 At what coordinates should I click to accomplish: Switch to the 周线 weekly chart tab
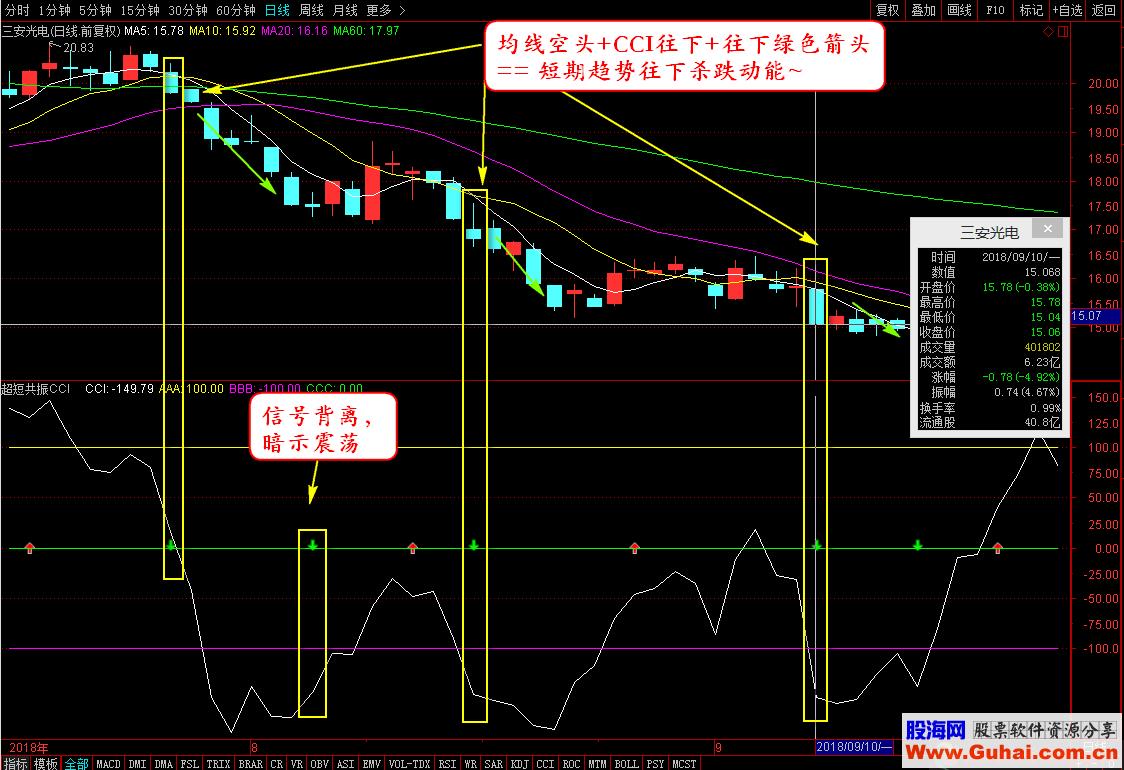[311, 10]
